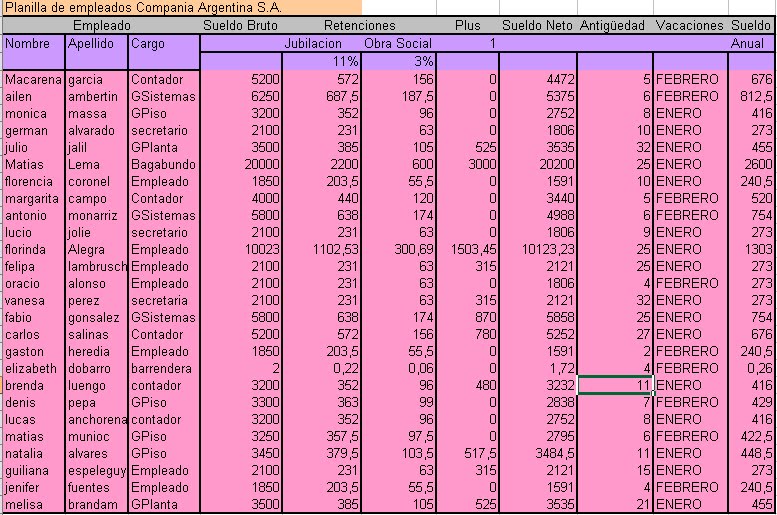Select the '1,72' net salary cell
The image size is (777, 515).
pos(538,368)
